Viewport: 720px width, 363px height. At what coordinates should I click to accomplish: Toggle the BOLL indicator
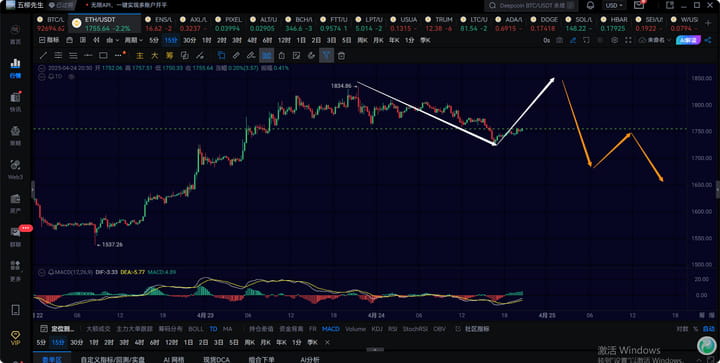pos(196,329)
